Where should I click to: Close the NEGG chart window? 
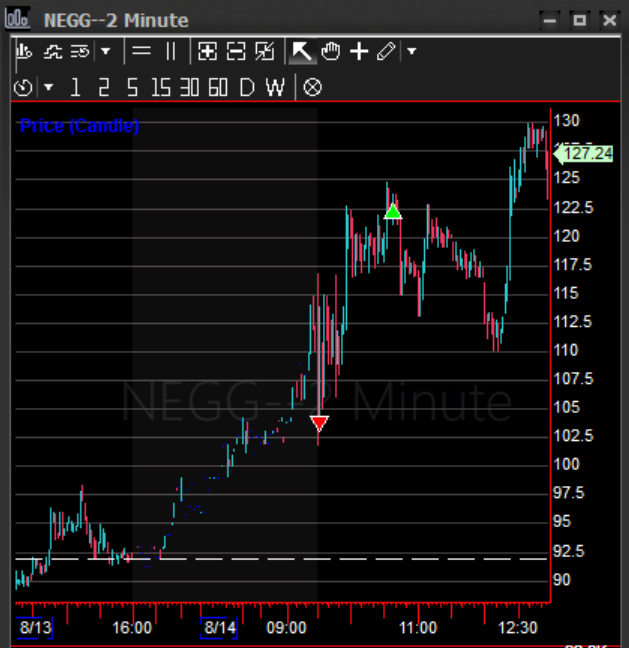(x=610, y=20)
